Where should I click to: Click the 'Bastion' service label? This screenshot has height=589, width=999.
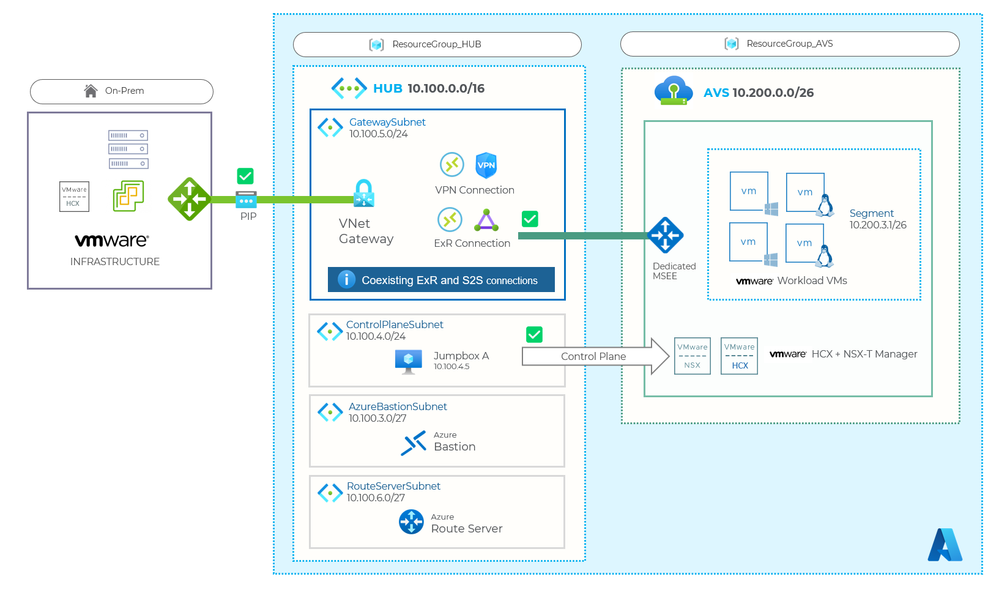point(455,447)
